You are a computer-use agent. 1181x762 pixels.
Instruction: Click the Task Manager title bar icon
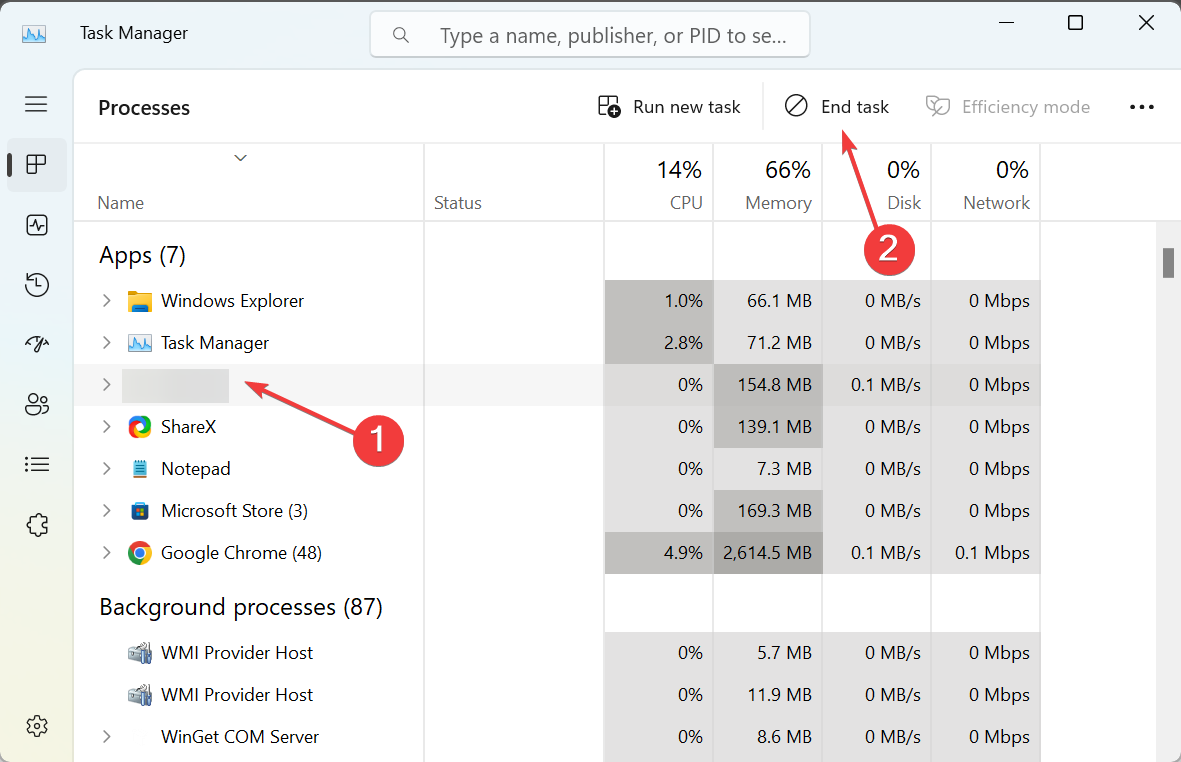(x=34, y=34)
